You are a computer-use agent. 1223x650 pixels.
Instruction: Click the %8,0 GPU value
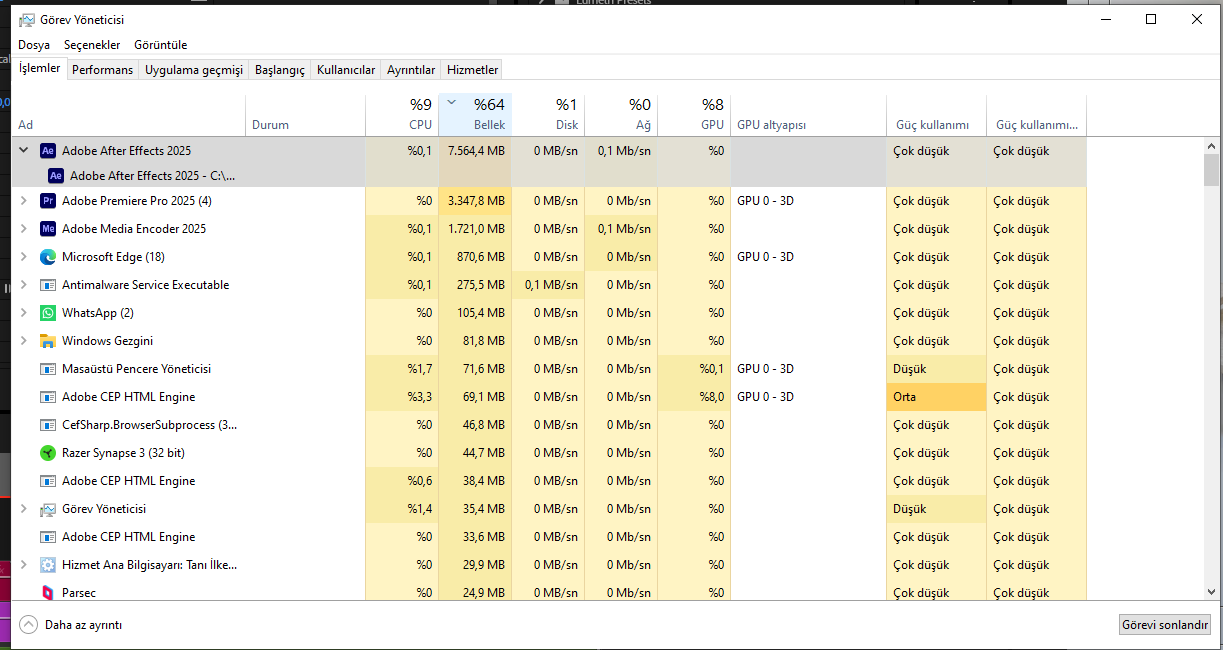click(712, 397)
